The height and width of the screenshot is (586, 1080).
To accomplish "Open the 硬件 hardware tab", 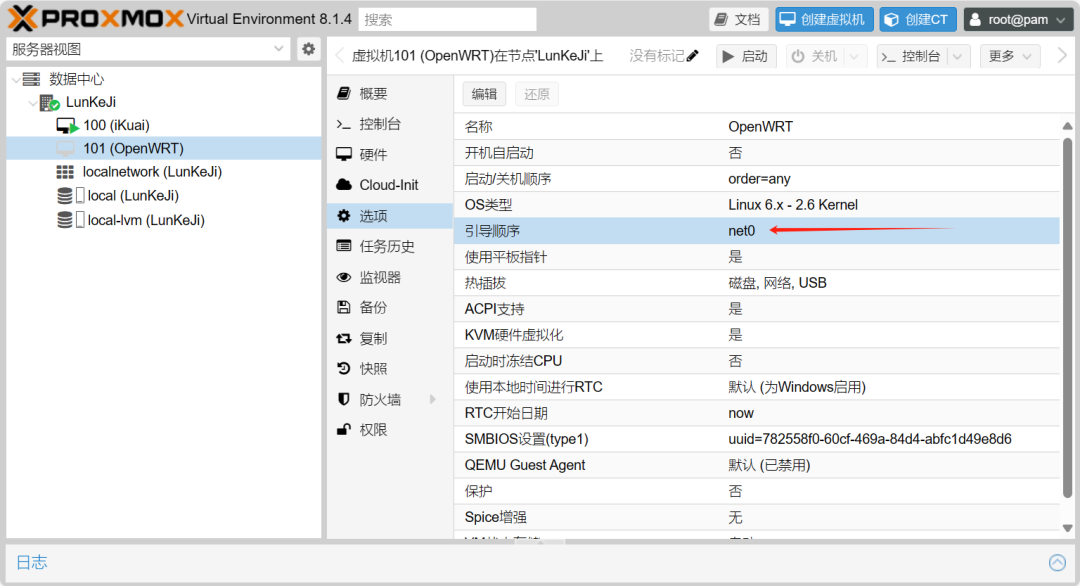I will point(390,155).
